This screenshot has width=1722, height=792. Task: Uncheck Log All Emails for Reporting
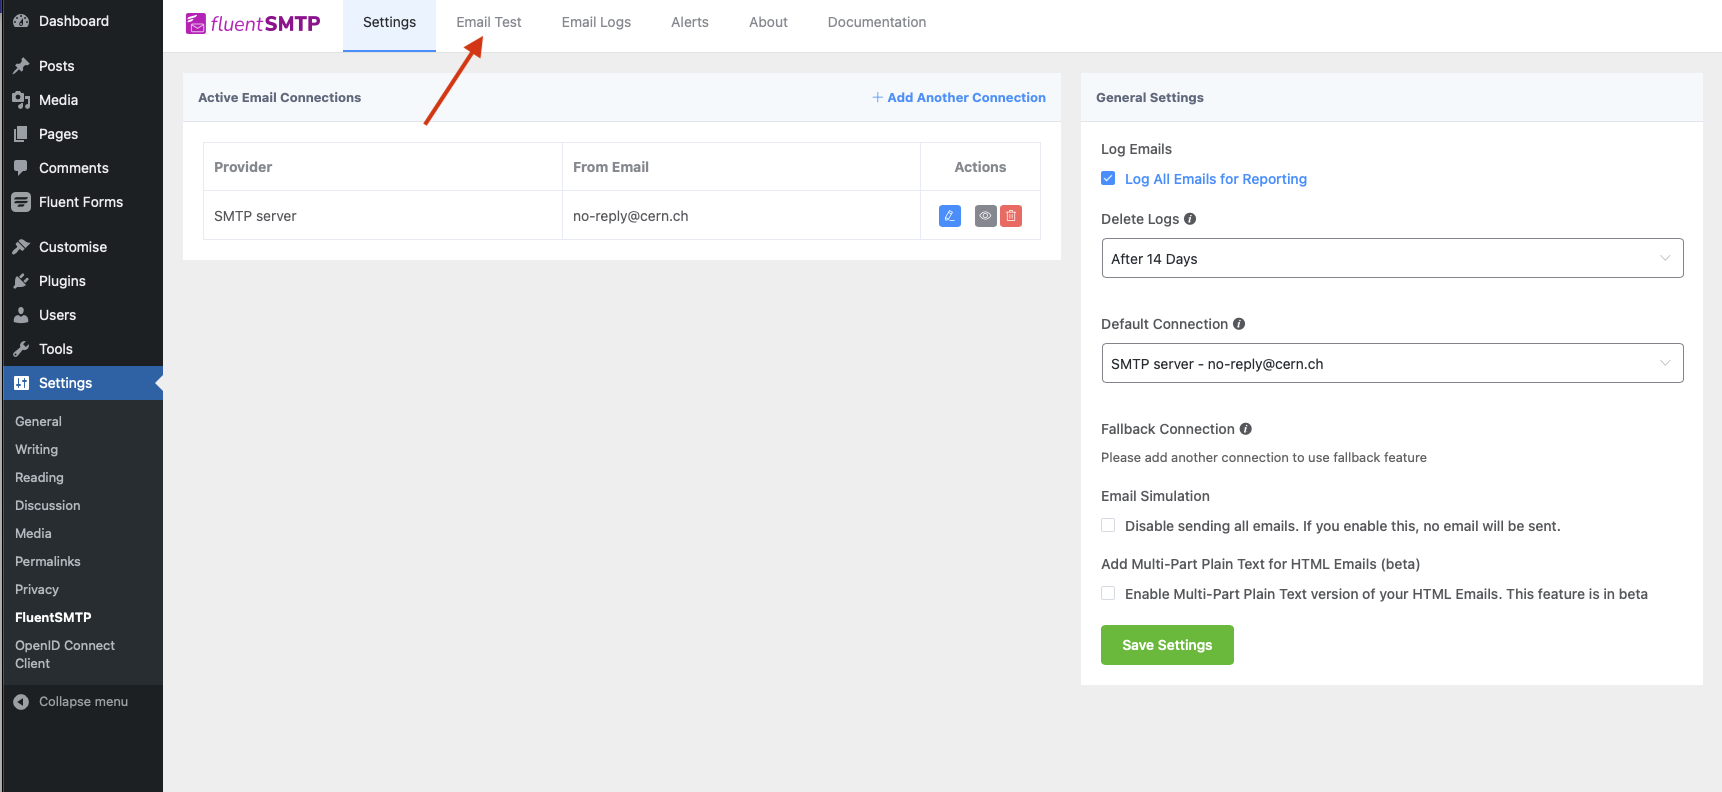point(1108,178)
